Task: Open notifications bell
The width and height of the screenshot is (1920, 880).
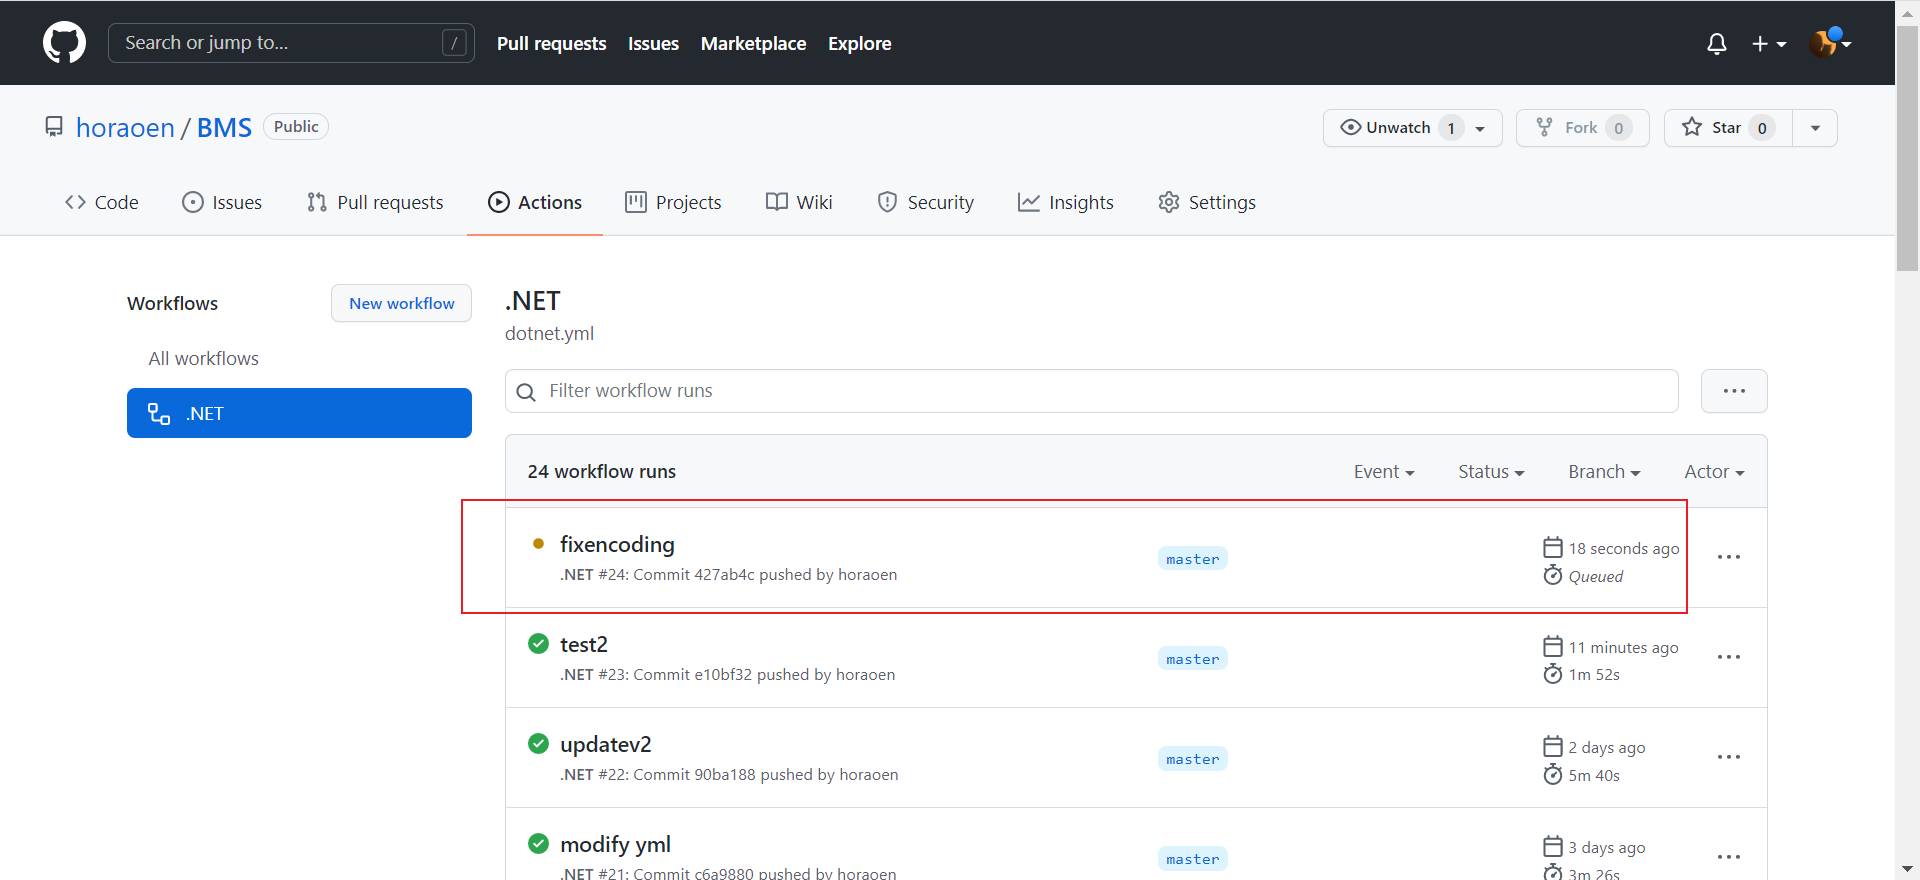Action: pyautogui.click(x=1717, y=44)
